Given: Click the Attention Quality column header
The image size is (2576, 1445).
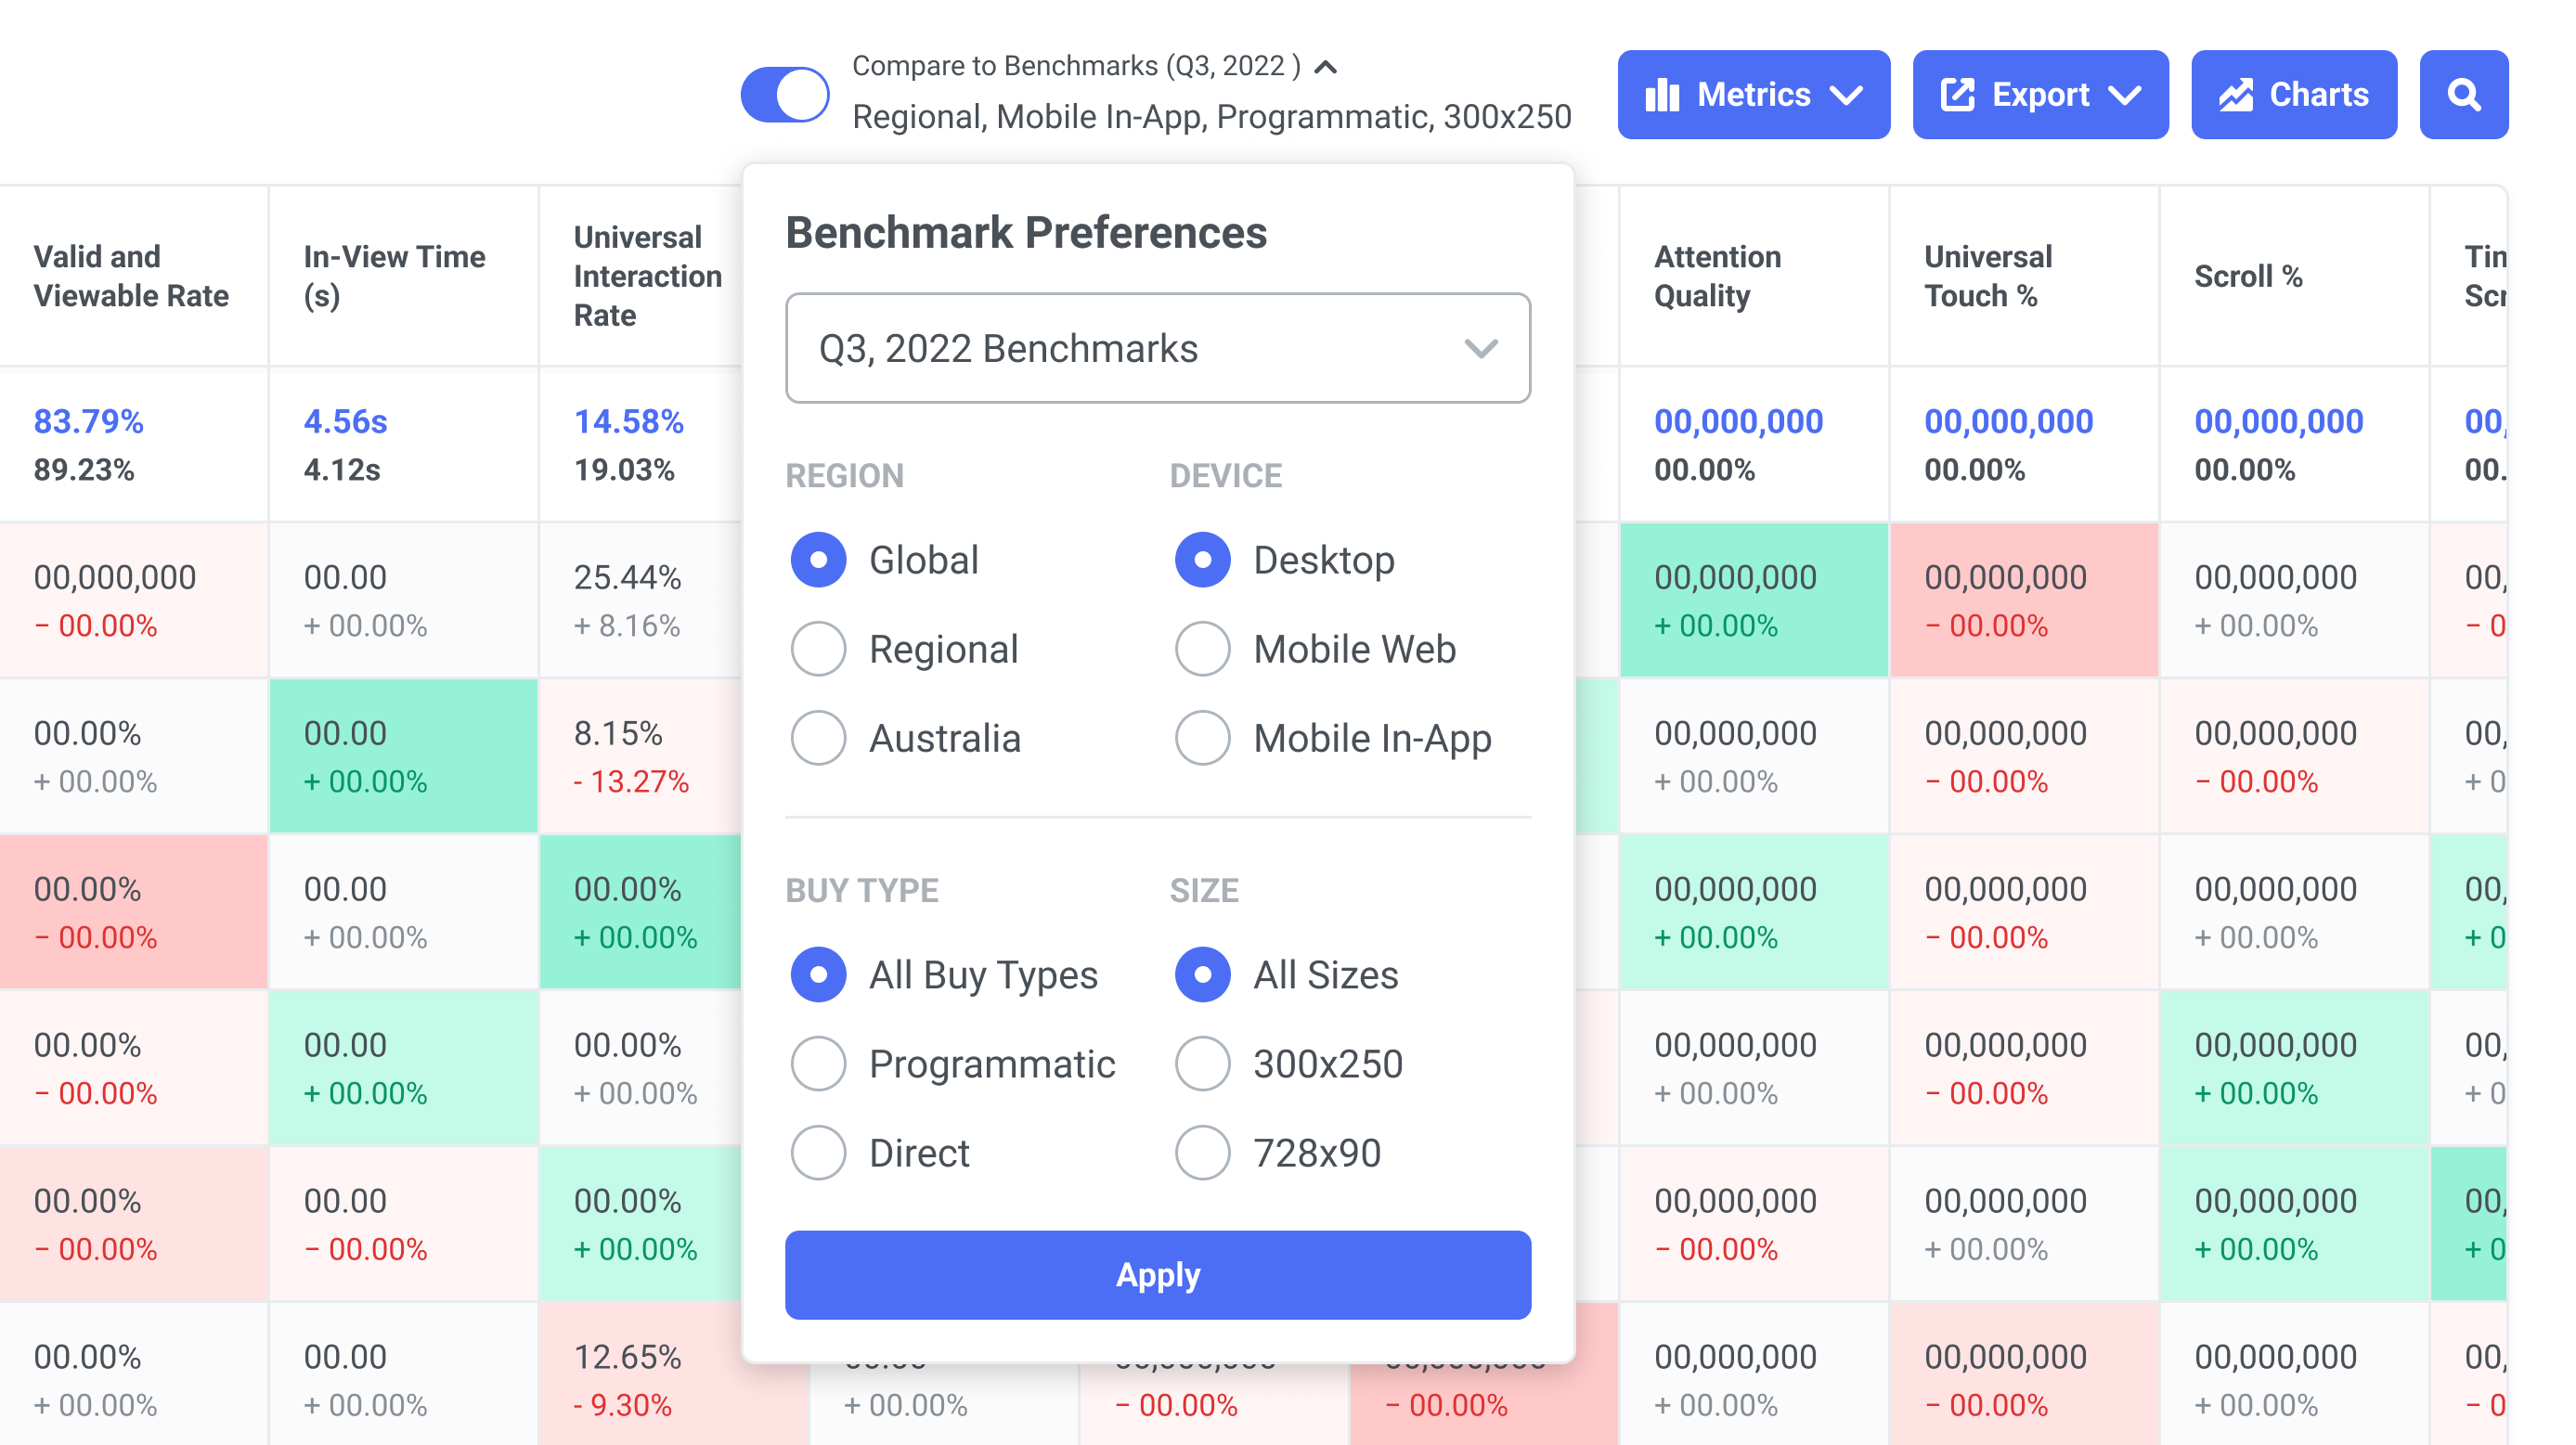Looking at the screenshot, I should click(1717, 276).
